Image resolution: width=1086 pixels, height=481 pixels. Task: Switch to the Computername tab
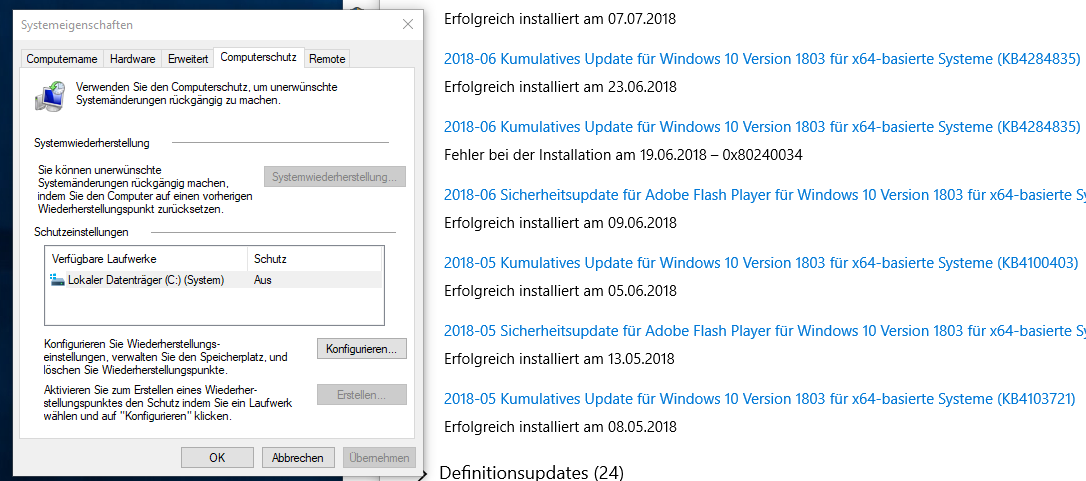(62, 59)
